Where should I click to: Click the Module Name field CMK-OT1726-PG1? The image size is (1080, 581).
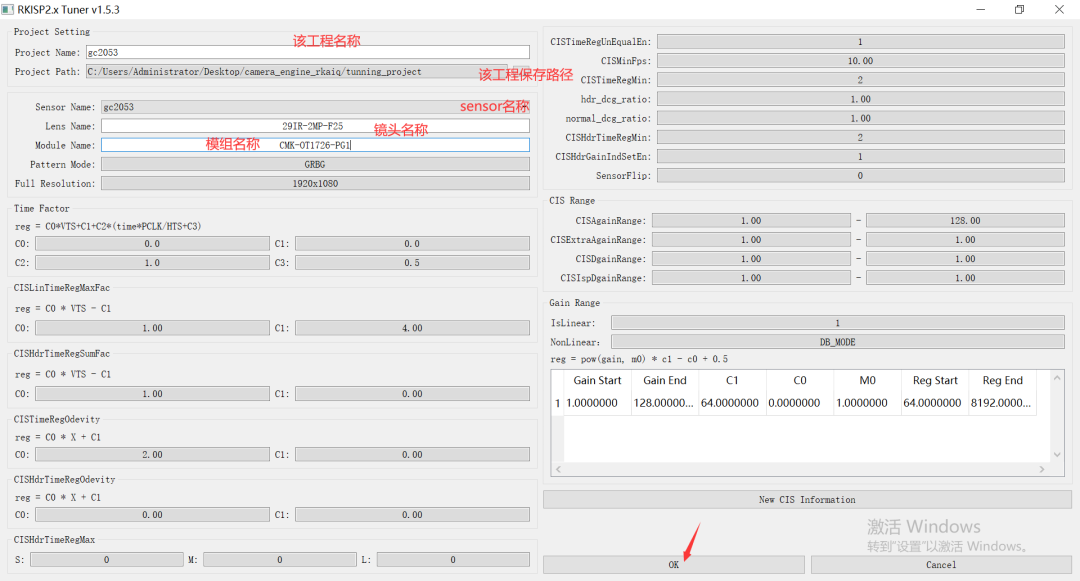(315, 144)
